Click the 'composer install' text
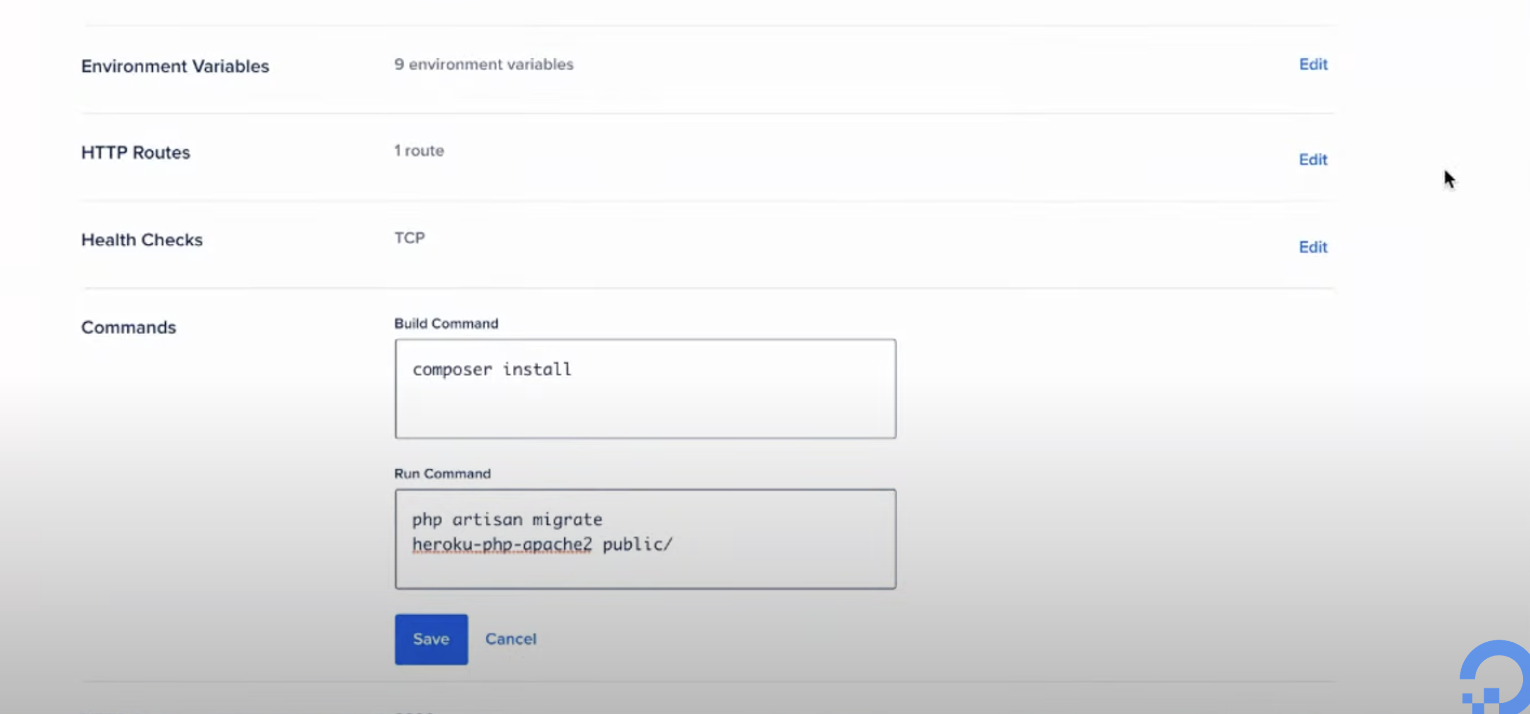The width and height of the screenshot is (1530, 714). click(492, 369)
